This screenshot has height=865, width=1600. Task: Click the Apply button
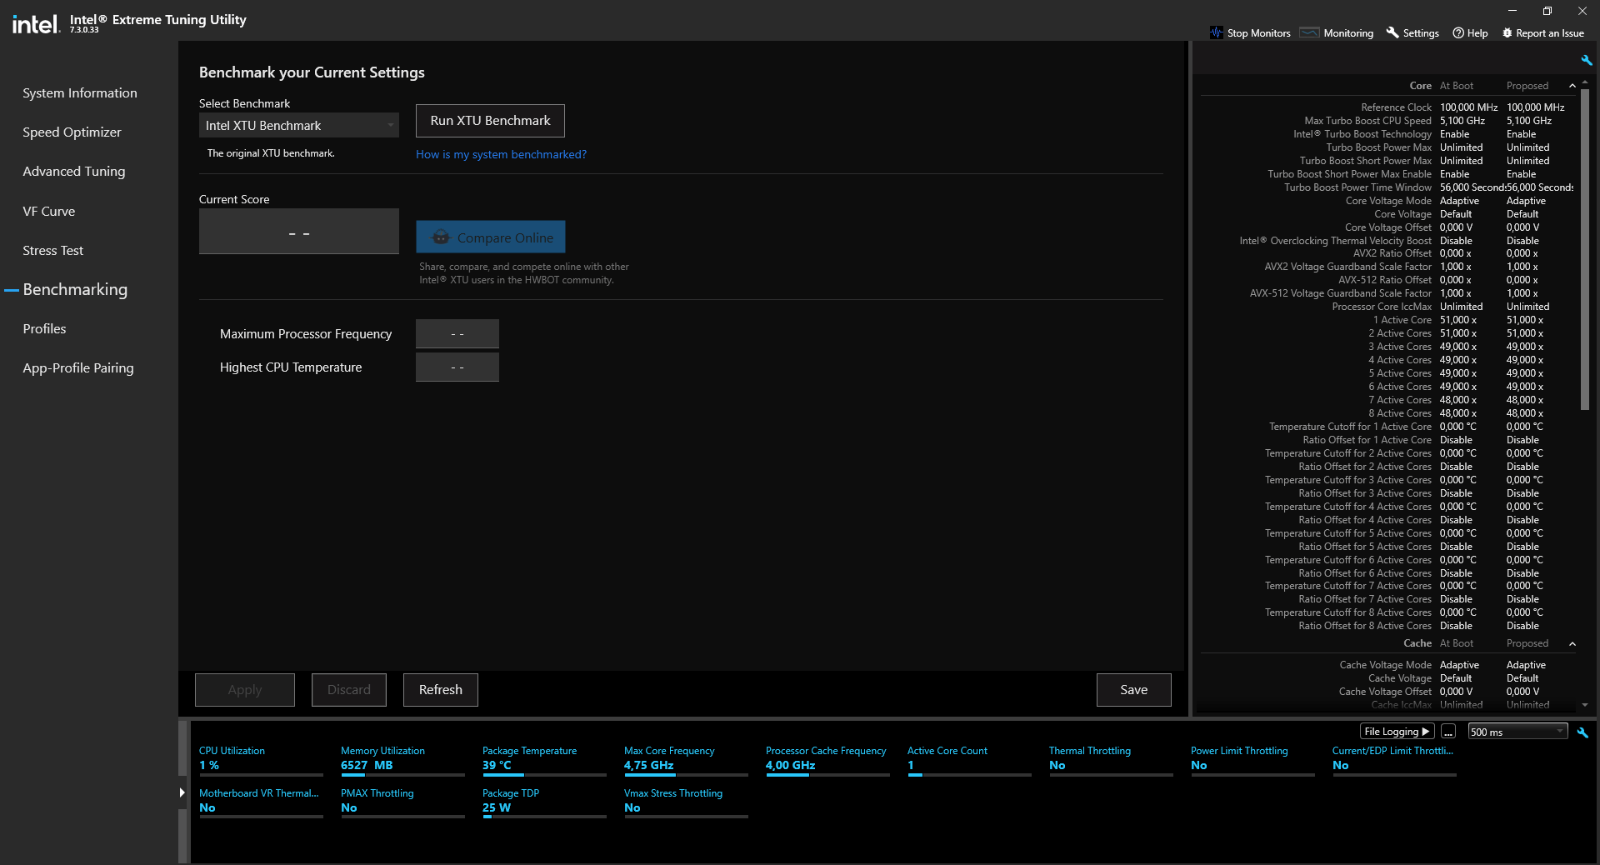245,690
